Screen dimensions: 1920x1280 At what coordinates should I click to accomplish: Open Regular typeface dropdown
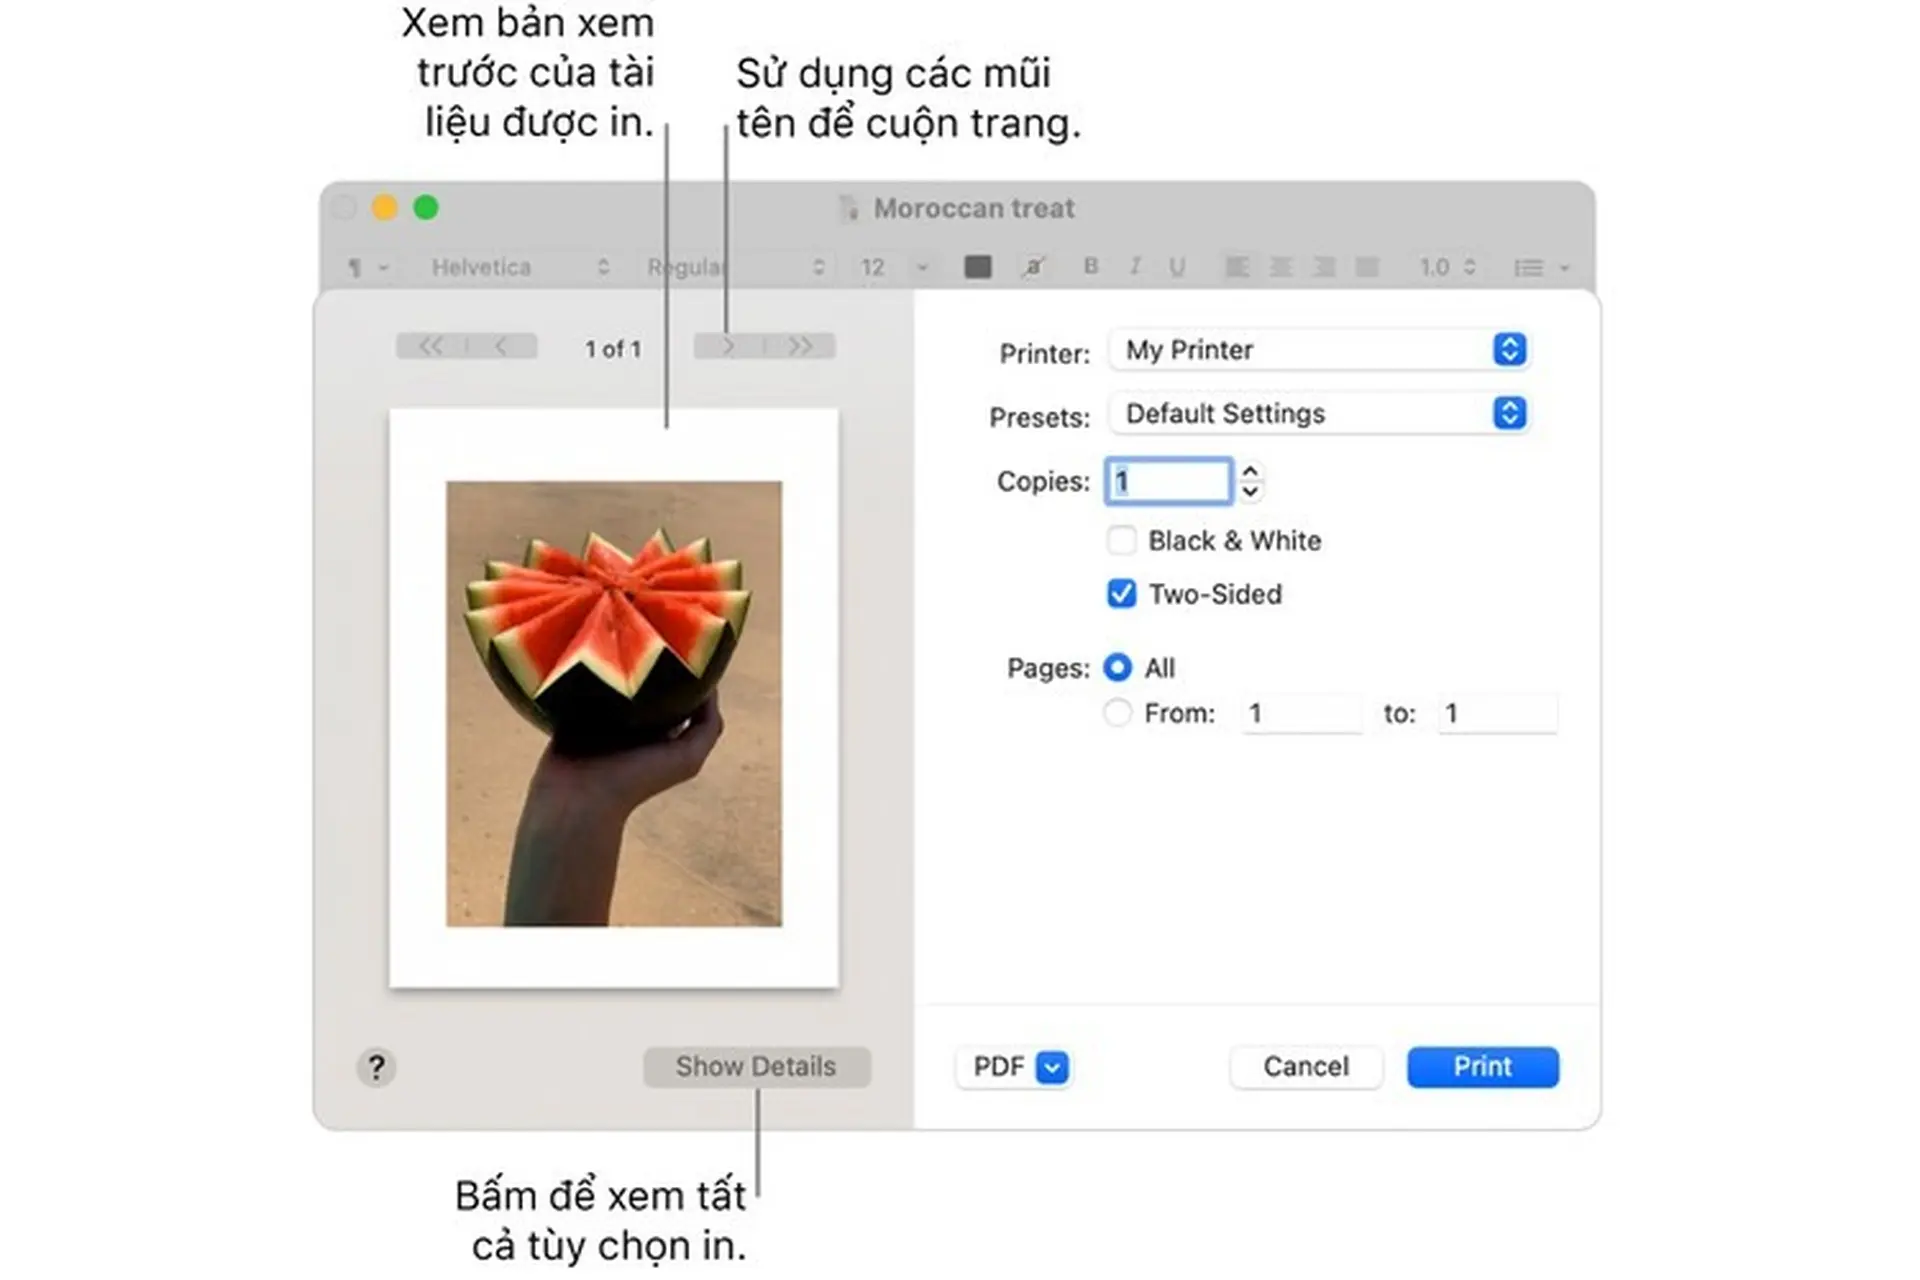click(x=736, y=267)
